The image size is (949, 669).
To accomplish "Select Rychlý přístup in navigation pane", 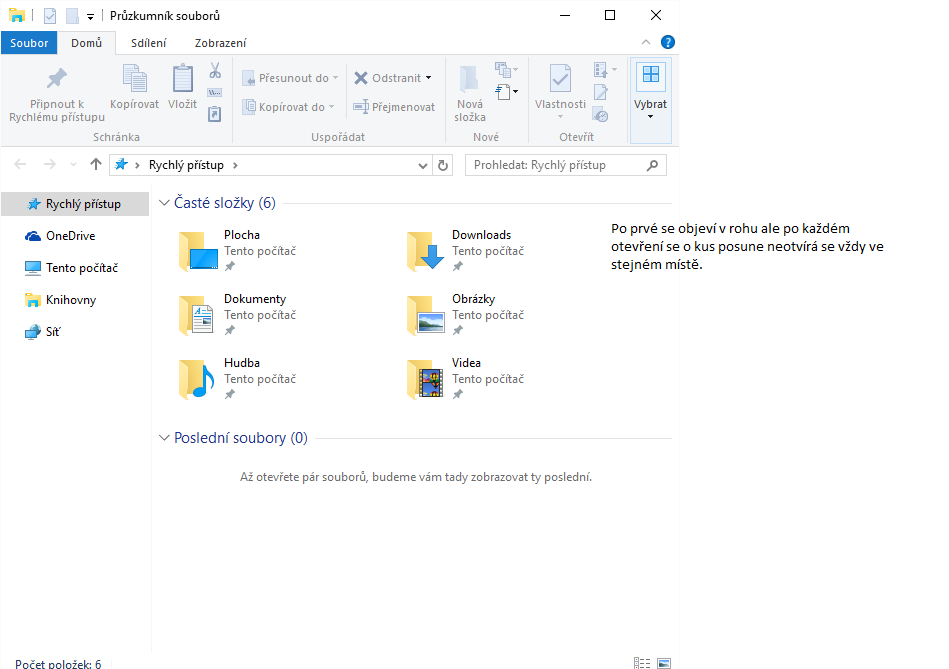I will click(x=75, y=204).
